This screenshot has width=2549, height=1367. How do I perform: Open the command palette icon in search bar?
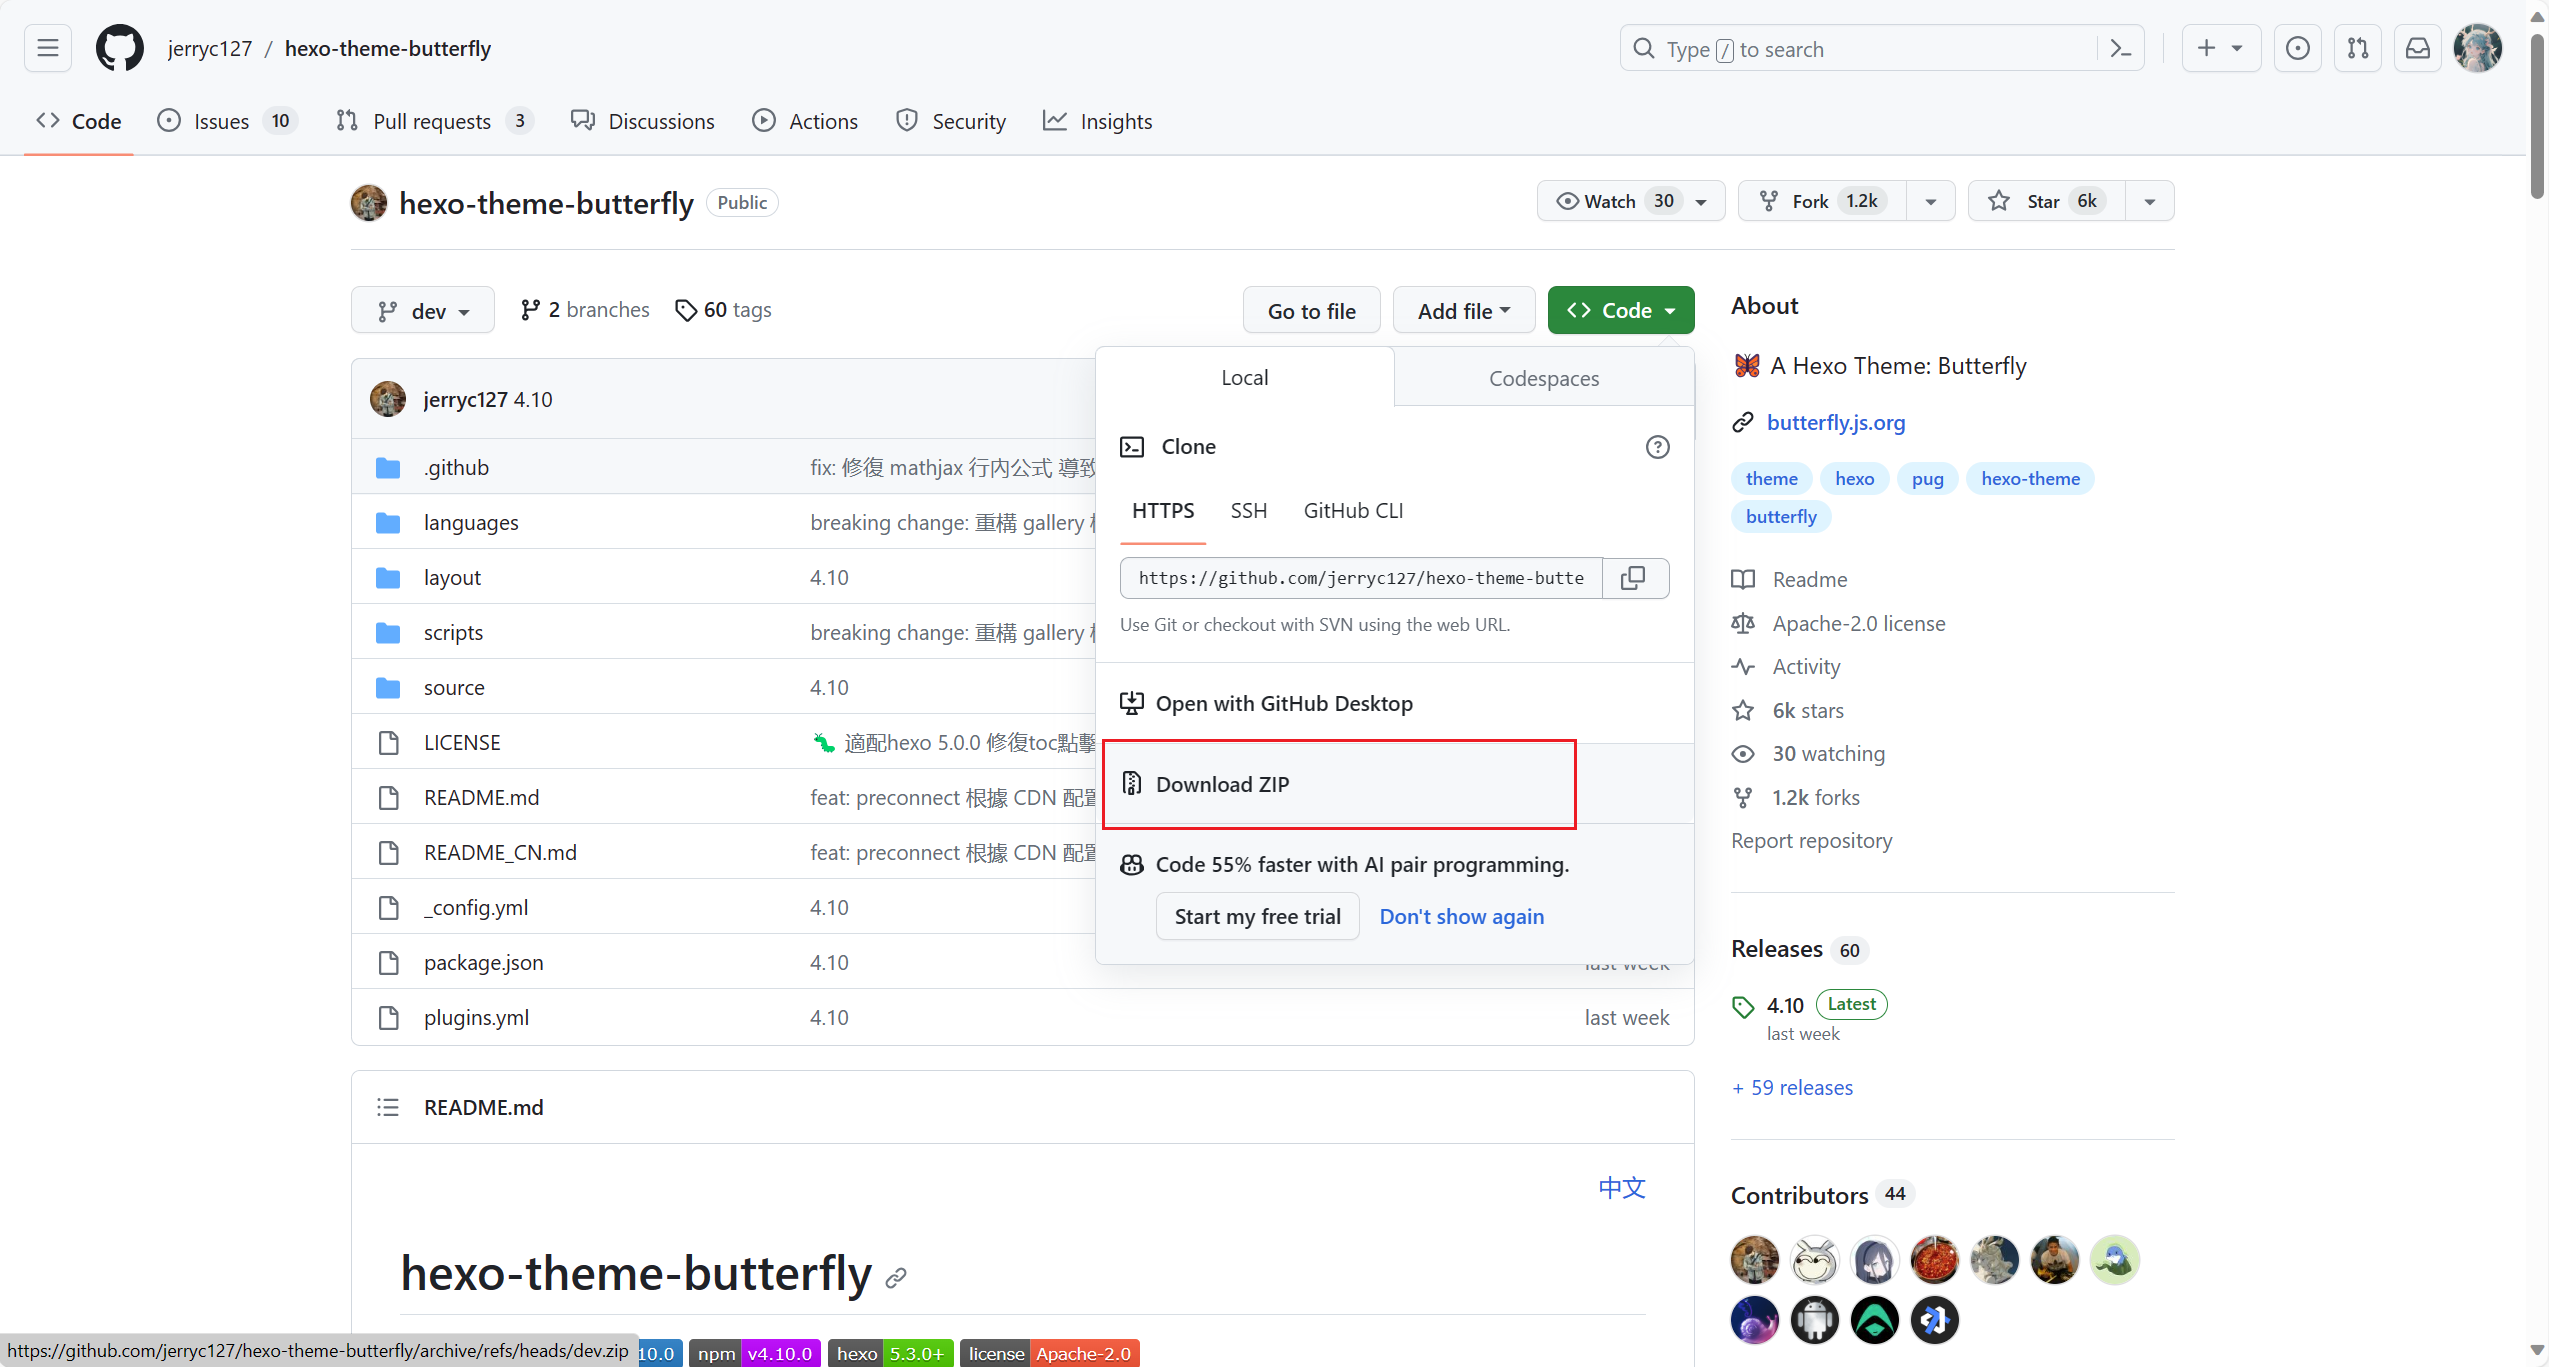pyautogui.click(x=2120, y=49)
